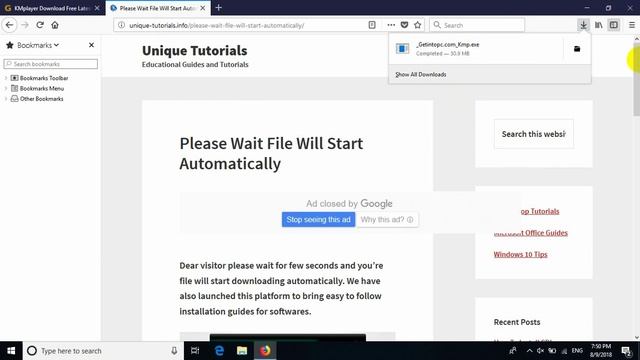Viewport: 640px width, 360px height.
Task: Click Type here to search box
Action: click(102, 351)
